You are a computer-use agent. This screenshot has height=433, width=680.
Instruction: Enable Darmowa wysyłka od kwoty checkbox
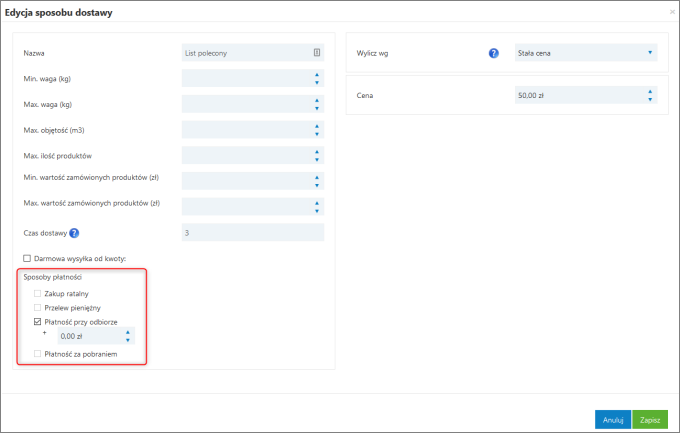coord(27,259)
